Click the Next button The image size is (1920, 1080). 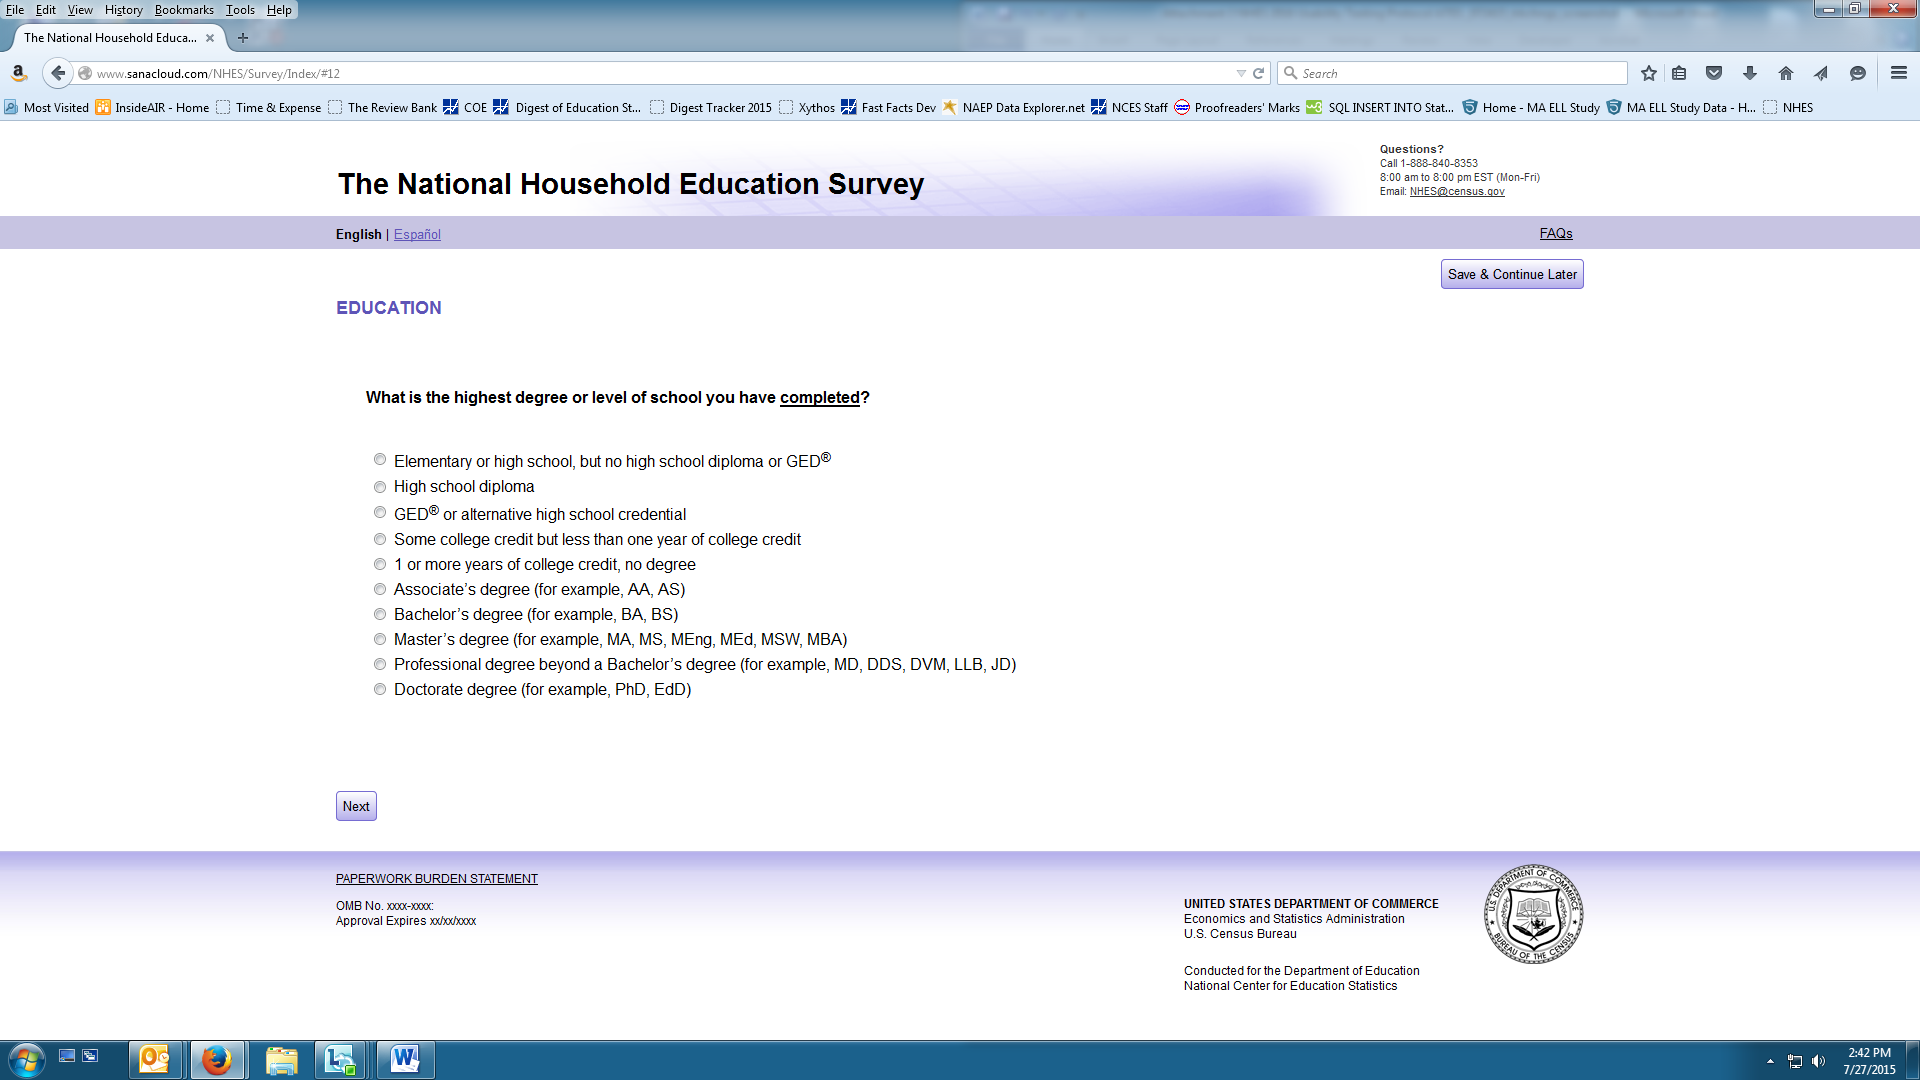click(x=356, y=806)
